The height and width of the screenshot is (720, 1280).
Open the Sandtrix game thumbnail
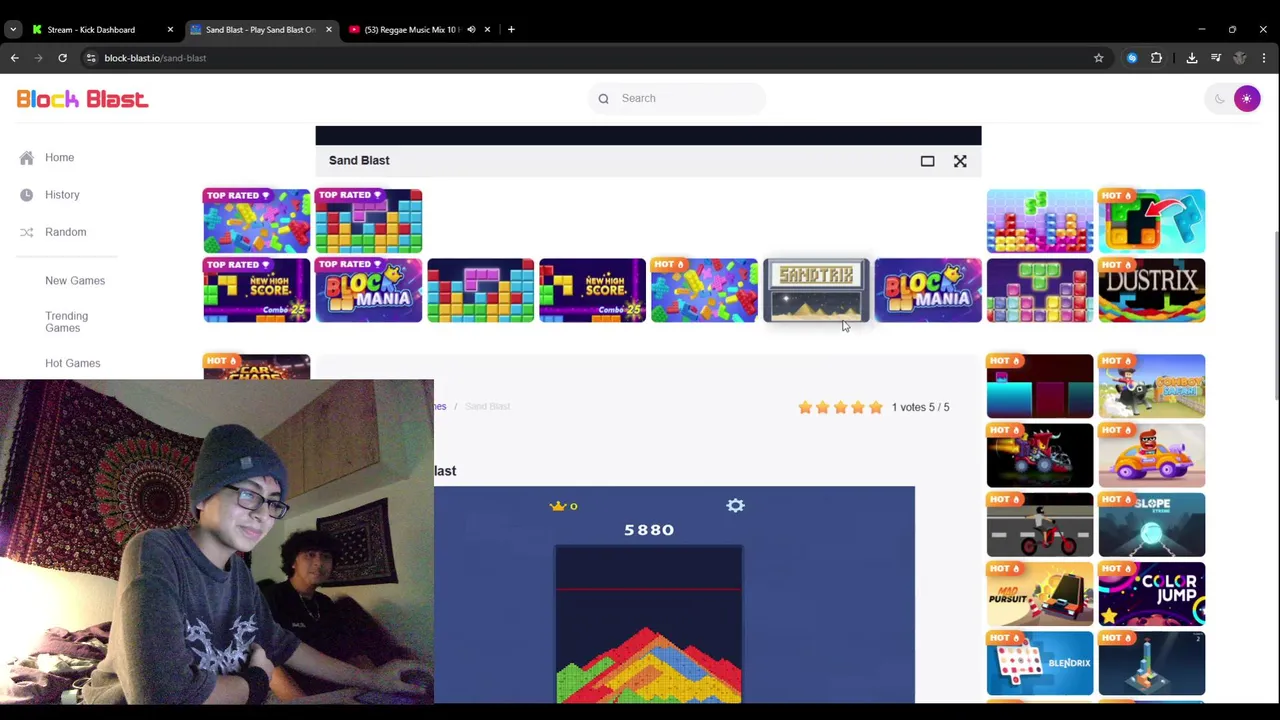(816, 291)
